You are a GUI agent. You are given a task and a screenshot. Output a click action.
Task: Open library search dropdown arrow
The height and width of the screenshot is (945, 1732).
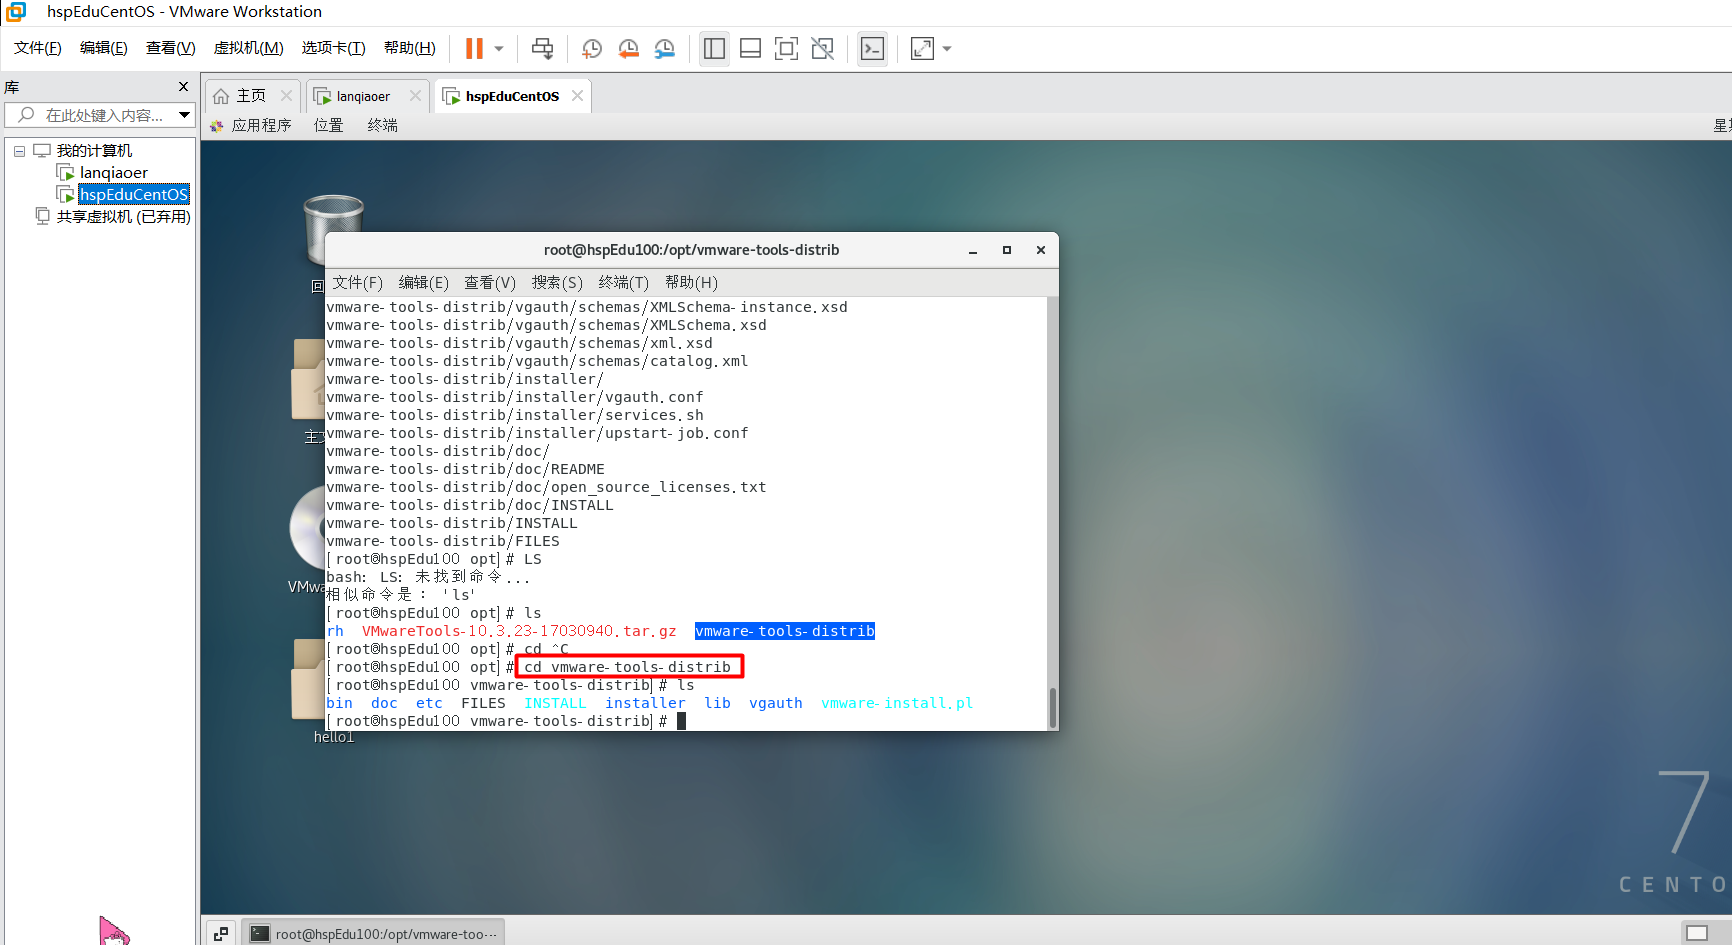point(184,115)
